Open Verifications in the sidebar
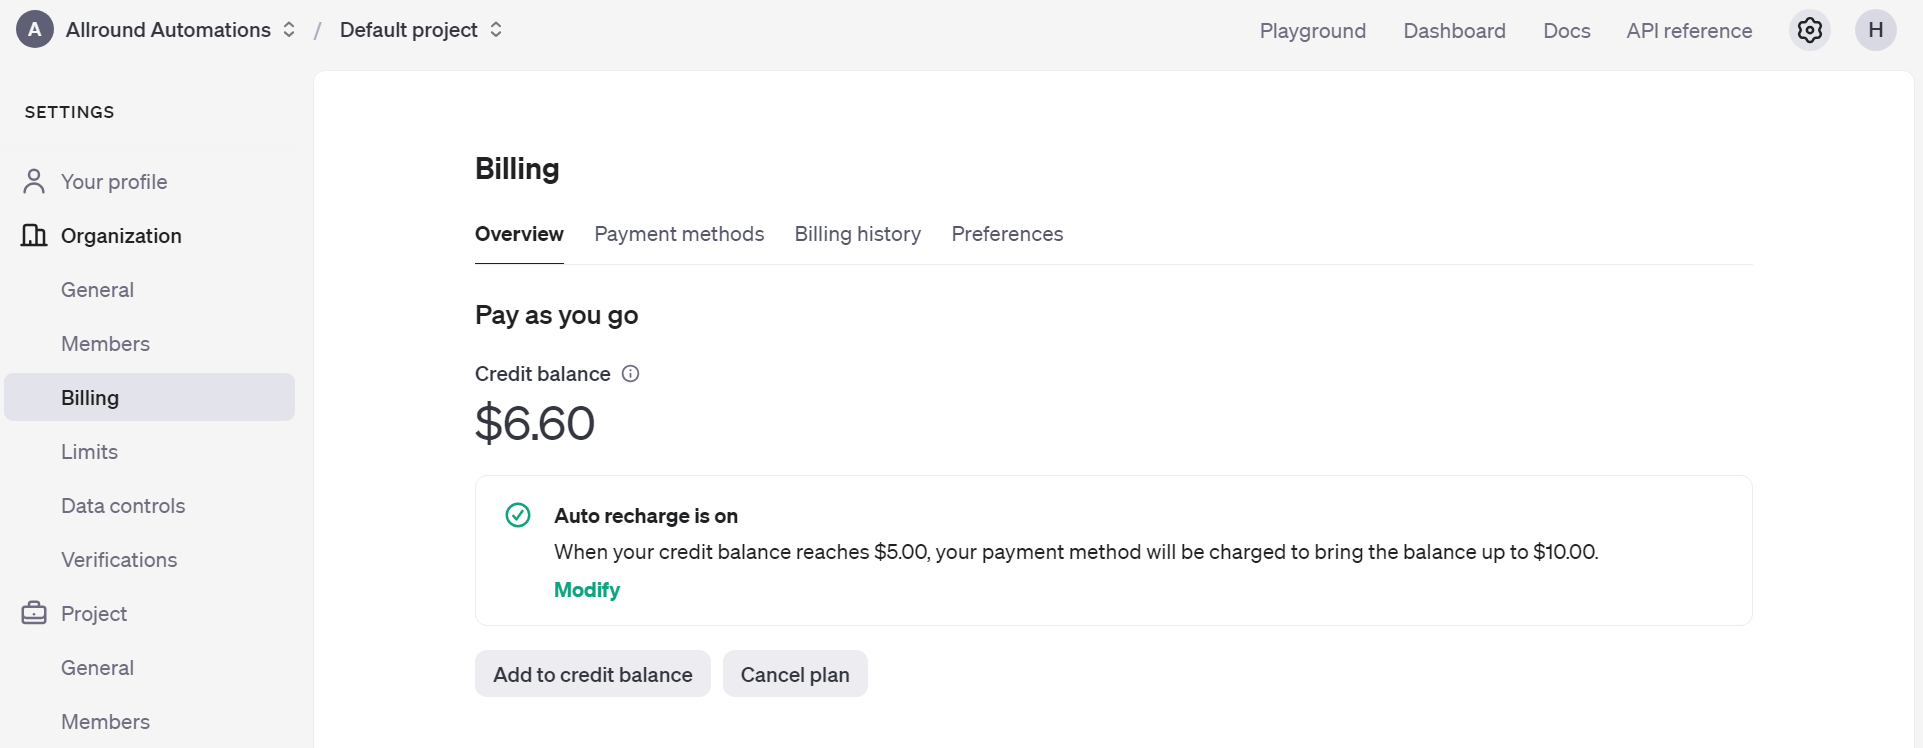This screenshot has height=748, width=1923. (x=119, y=559)
